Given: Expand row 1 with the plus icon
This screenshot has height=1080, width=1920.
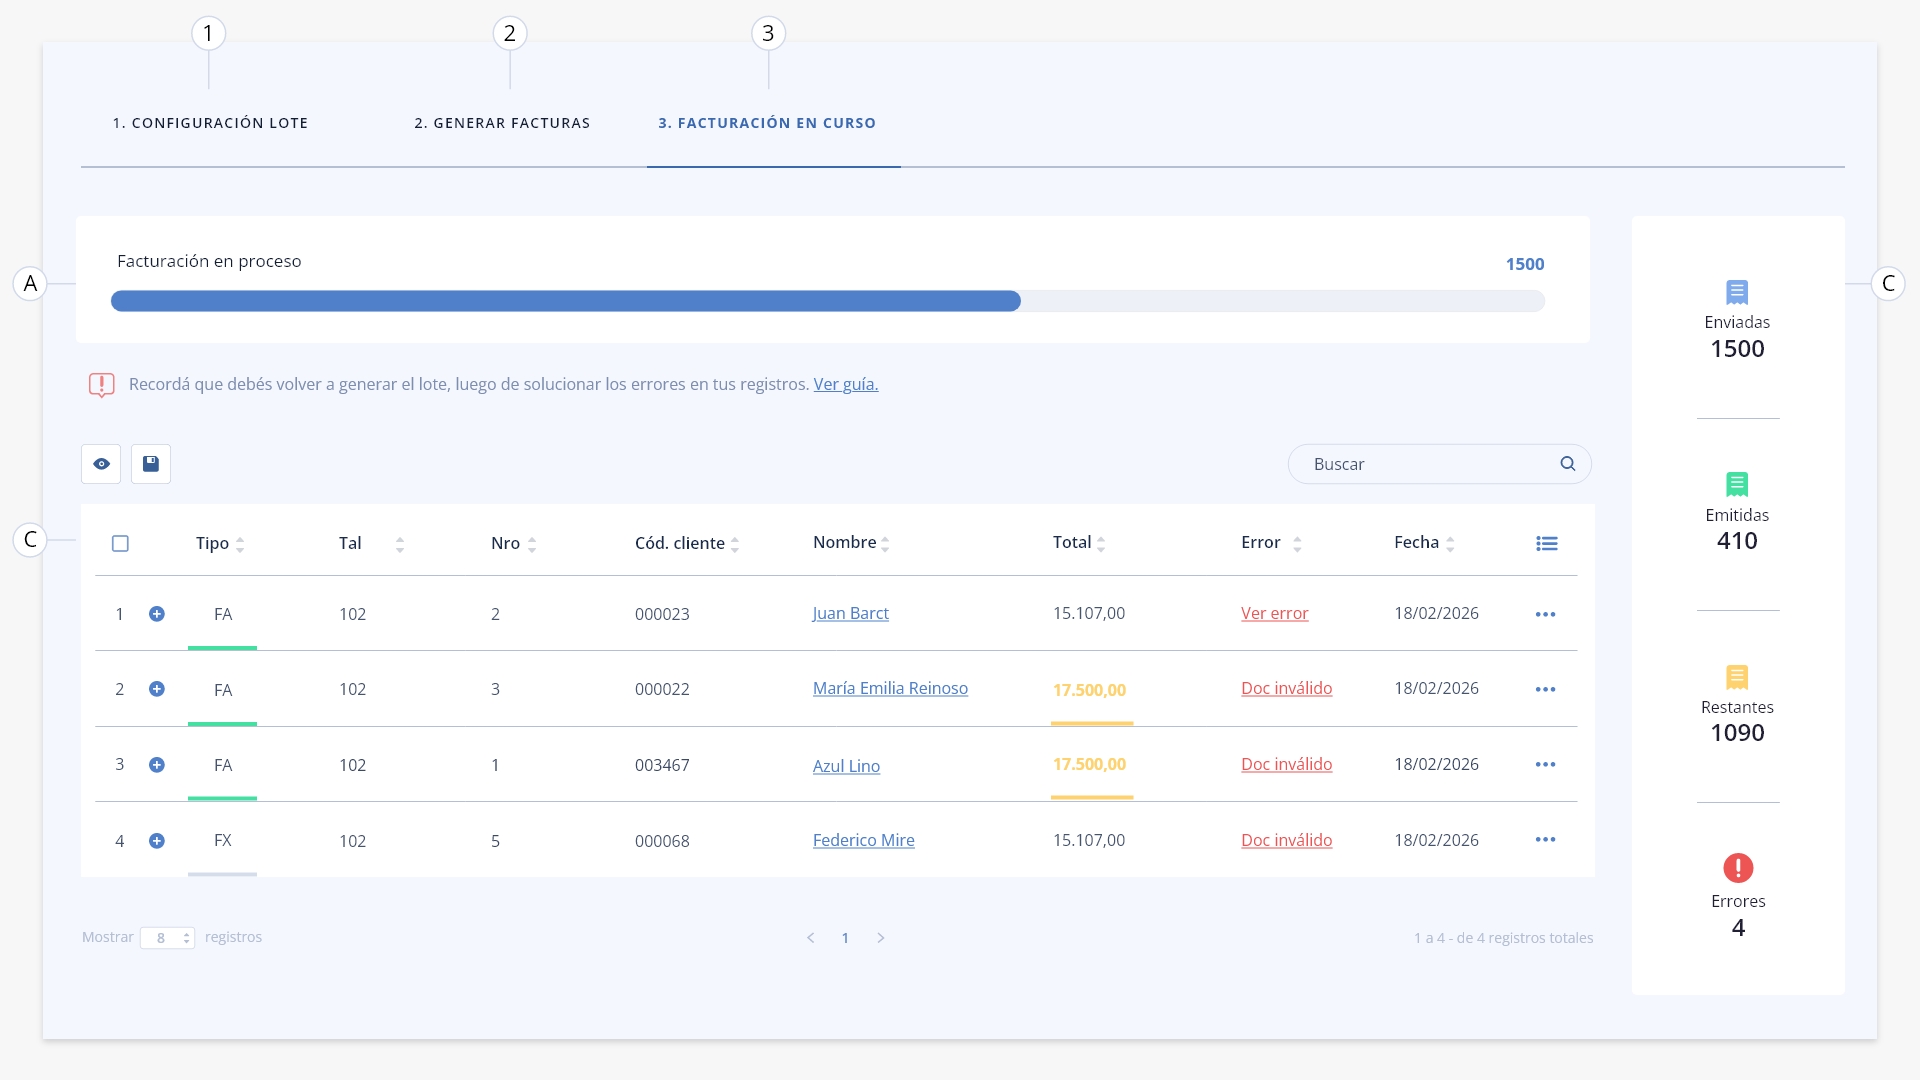Looking at the screenshot, I should pyautogui.click(x=157, y=614).
